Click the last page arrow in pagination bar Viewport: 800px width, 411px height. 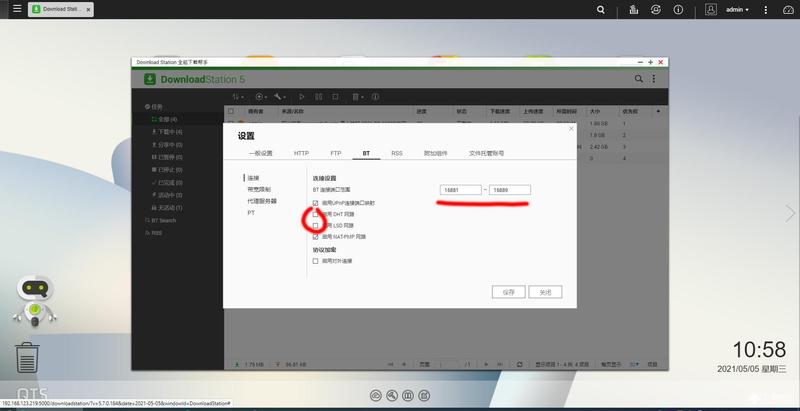[x=500, y=365]
